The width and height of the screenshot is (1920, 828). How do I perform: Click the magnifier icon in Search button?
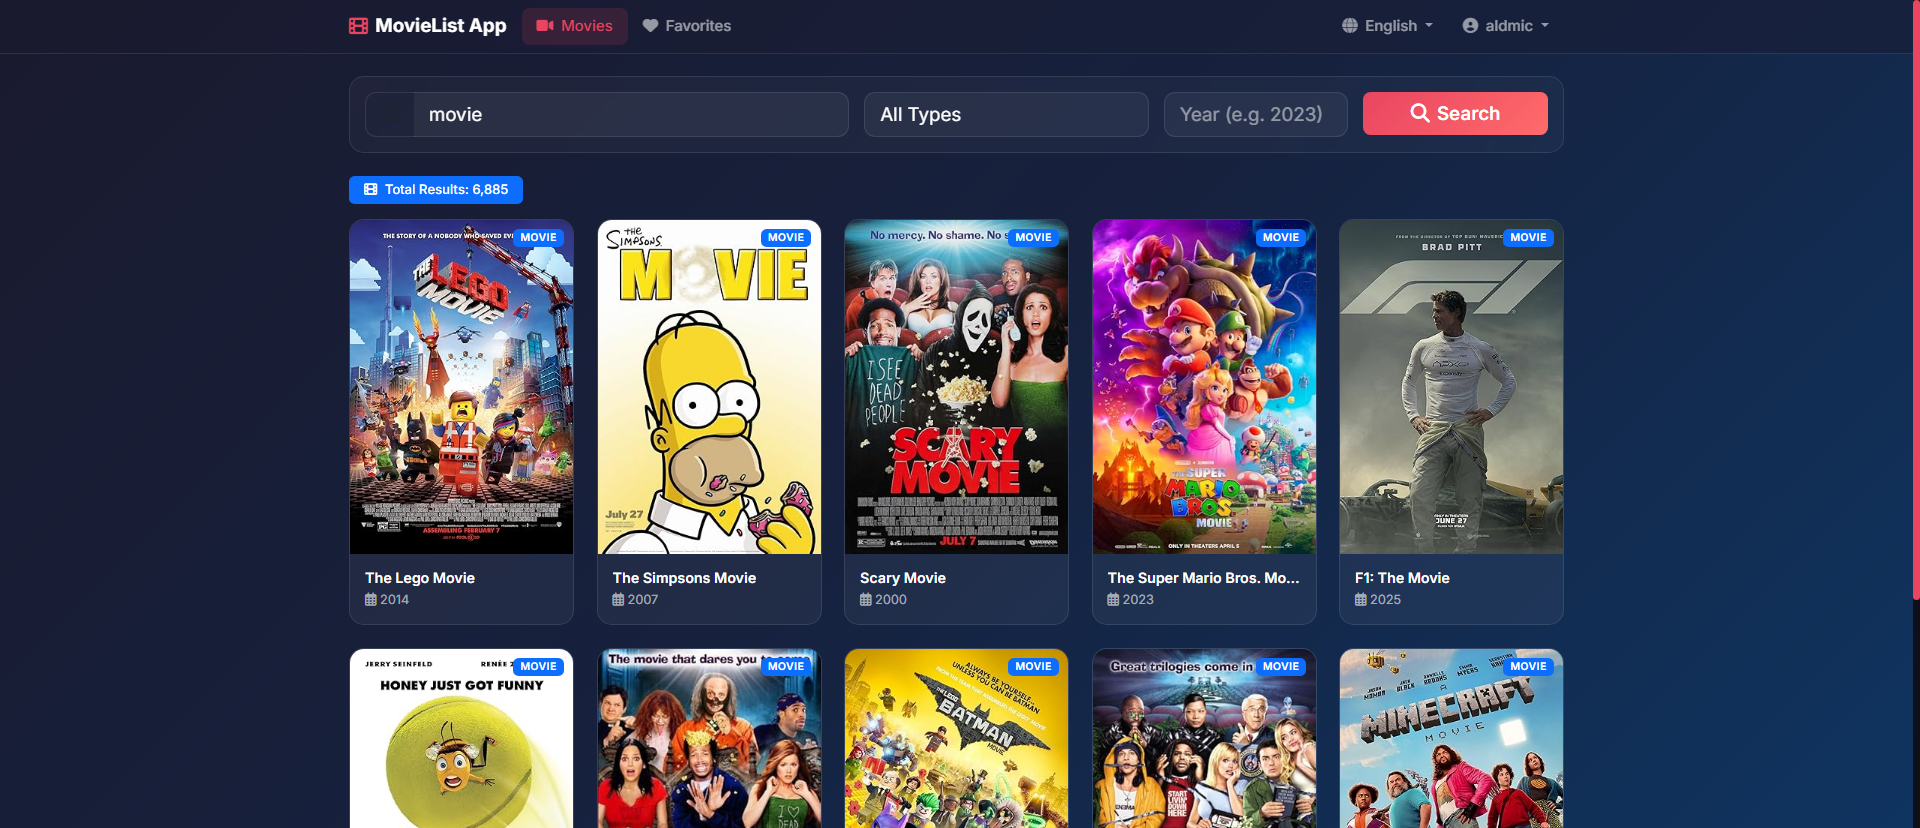click(1420, 113)
